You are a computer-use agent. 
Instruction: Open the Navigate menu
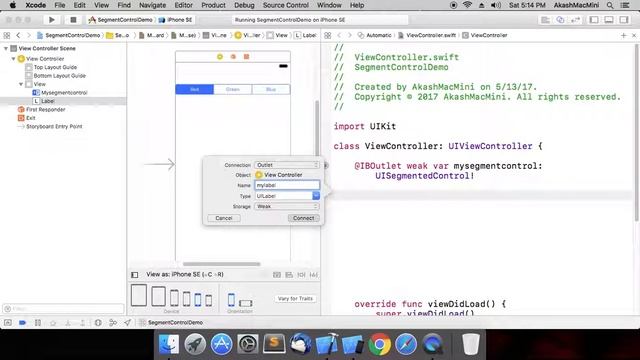click(x=152, y=5)
